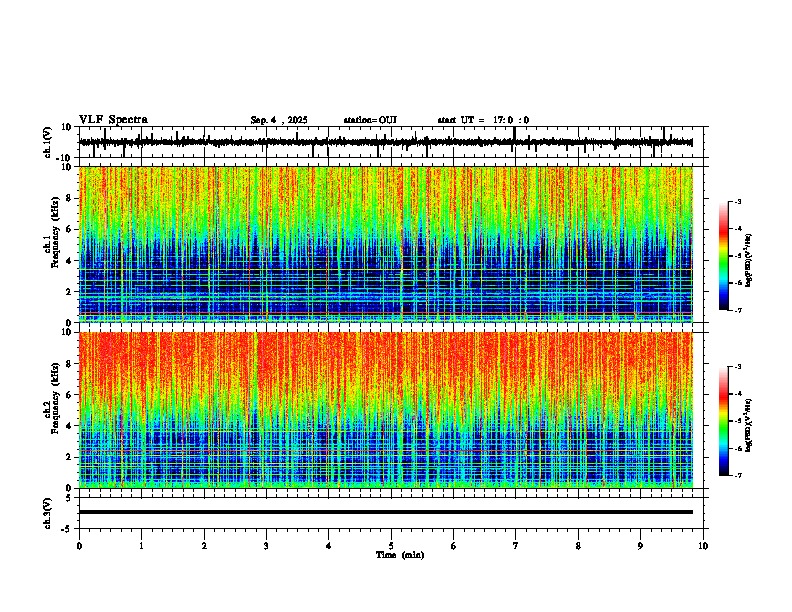Click the "VLF Spectra" plot title

coord(113,120)
